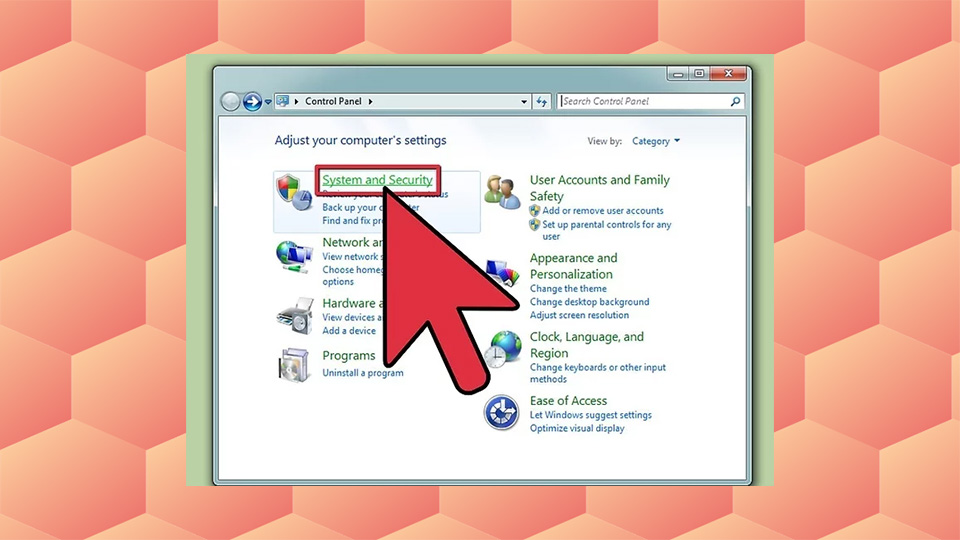
Task: Click the Hardware and Sound printer icon
Action: [294, 316]
